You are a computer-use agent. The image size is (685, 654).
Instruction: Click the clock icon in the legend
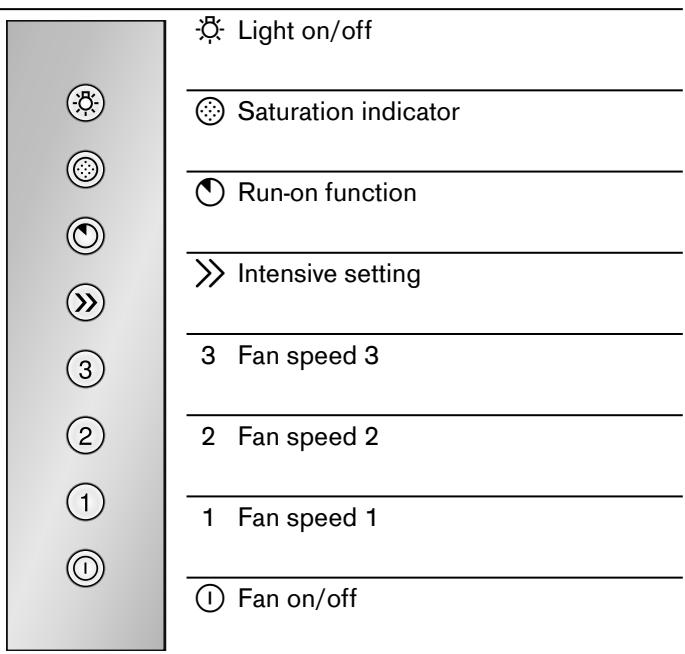pyautogui.click(x=210, y=192)
